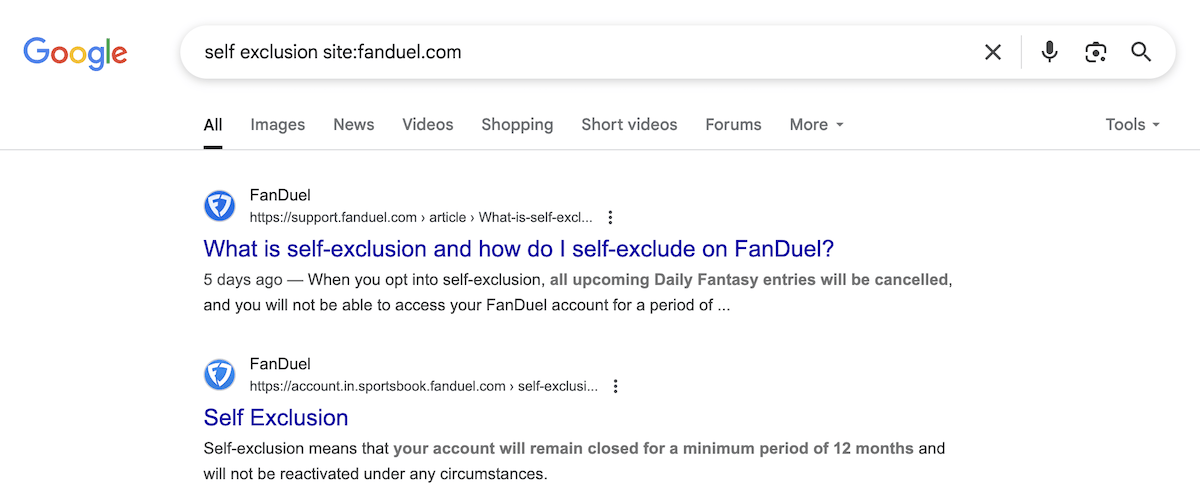The width and height of the screenshot is (1200, 503).
Task: Go to the Shopping tab
Action: (517, 125)
